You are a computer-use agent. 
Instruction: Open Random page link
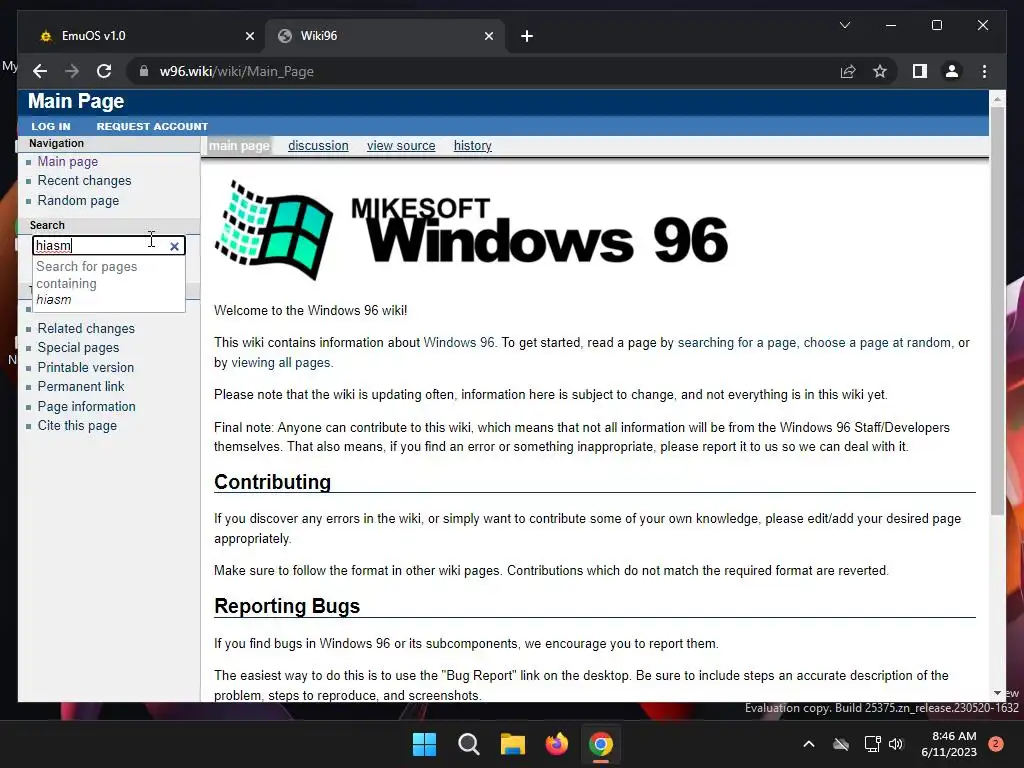point(78,200)
